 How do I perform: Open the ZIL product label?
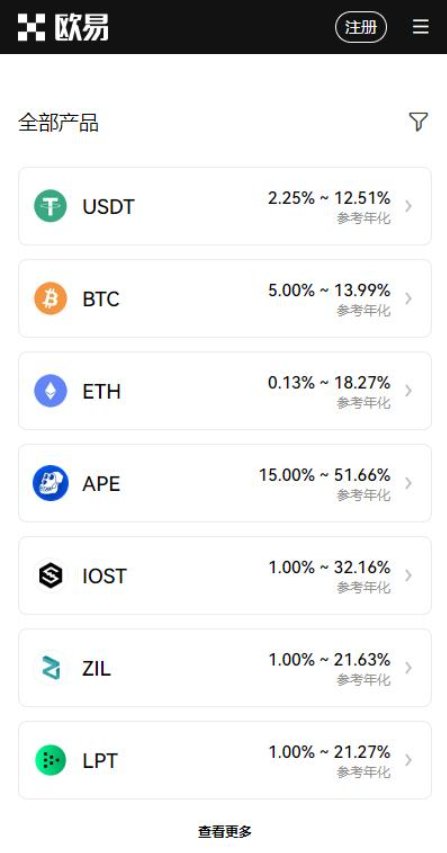tap(96, 668)
